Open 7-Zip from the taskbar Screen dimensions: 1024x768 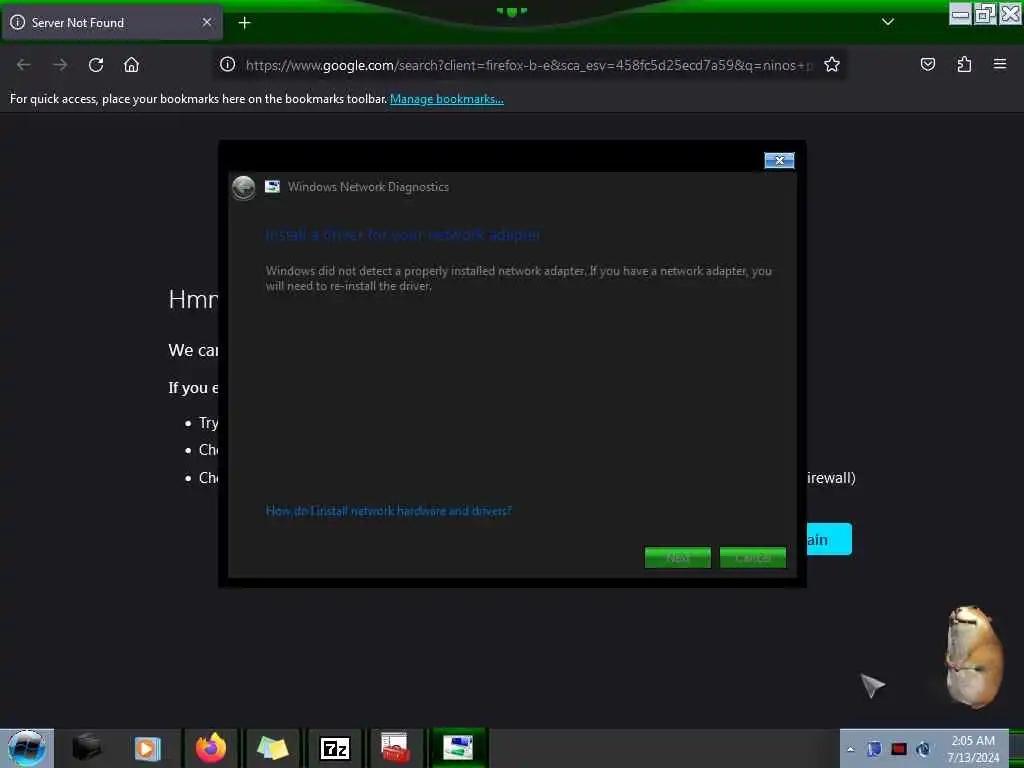coord(334,748)
